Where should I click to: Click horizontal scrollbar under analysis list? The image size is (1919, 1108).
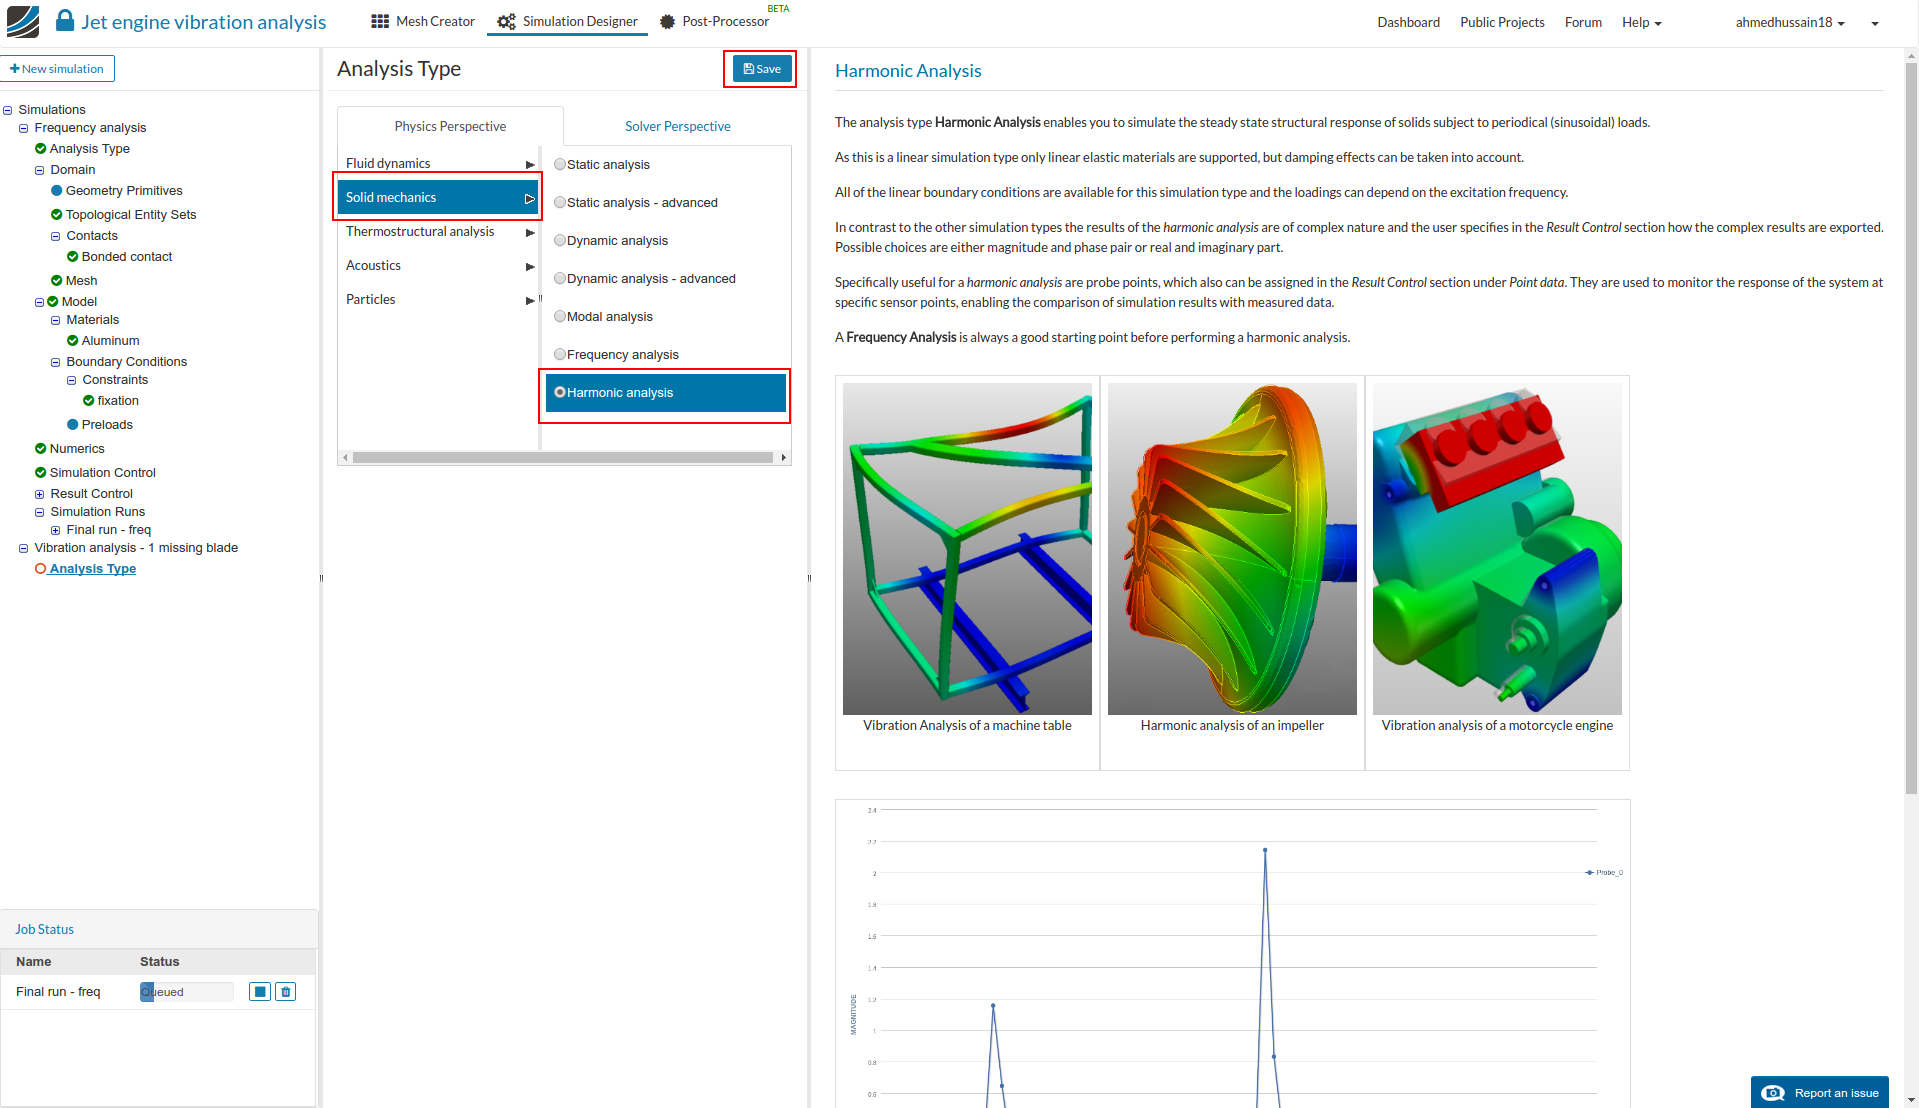click(x=564, y=458)
